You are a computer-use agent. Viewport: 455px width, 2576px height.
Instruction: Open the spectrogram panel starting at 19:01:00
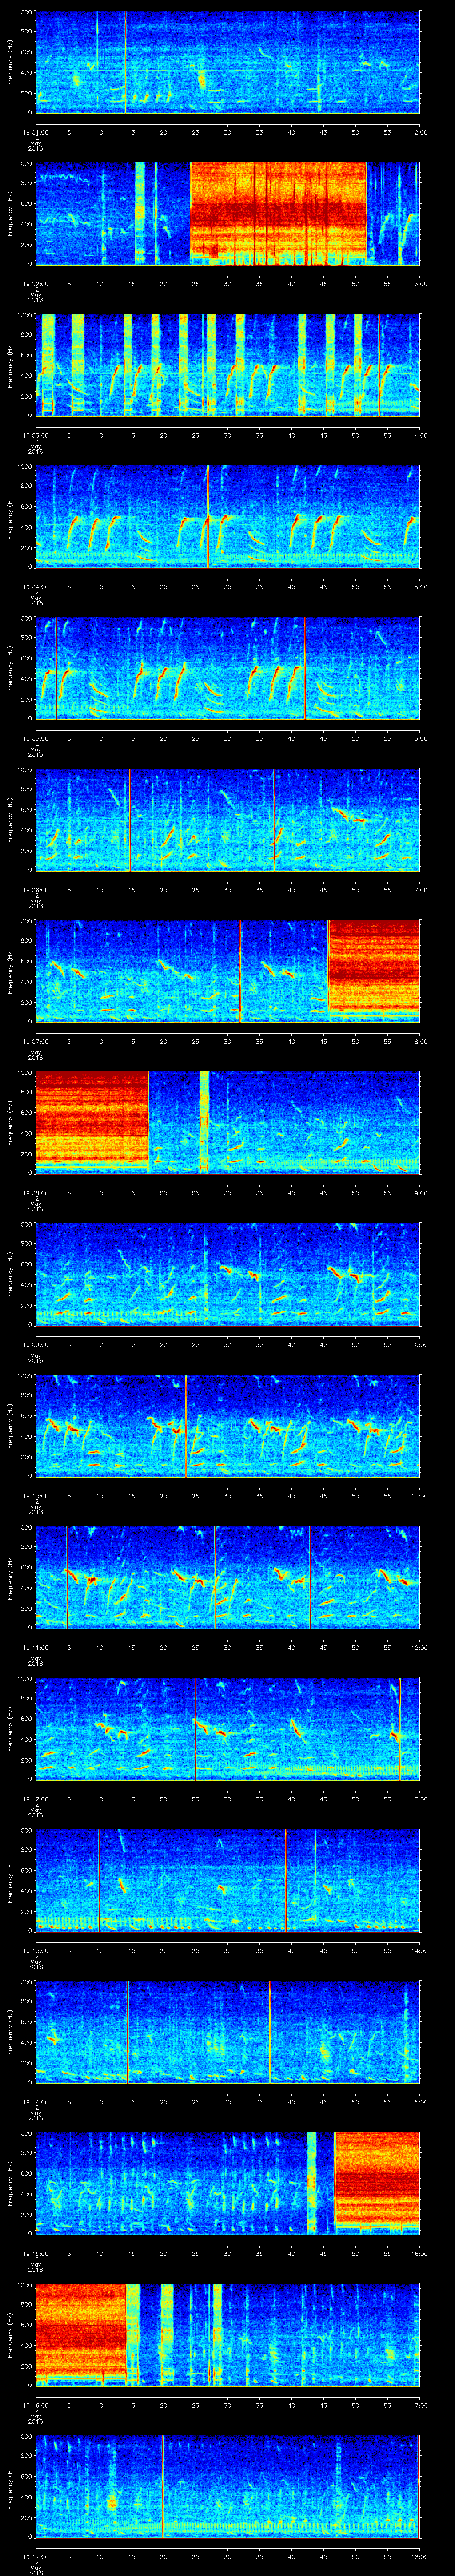[227, 62]
